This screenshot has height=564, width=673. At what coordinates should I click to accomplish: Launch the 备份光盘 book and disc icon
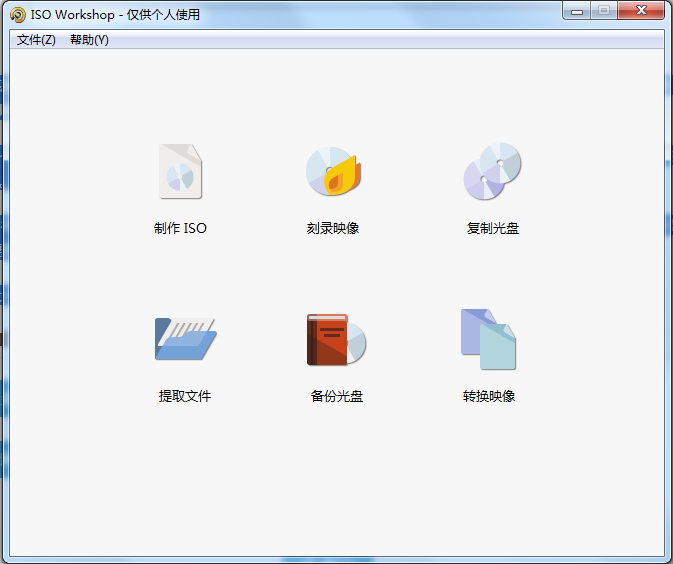(x=336, y=340)
